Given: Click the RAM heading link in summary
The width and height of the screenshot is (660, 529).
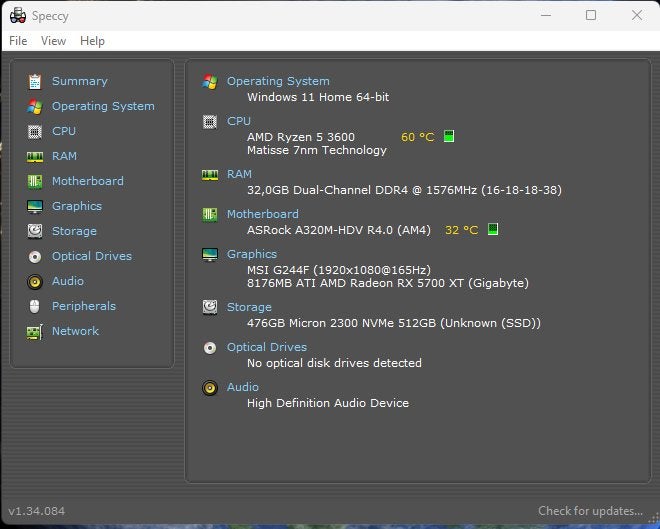Looking at the screenshot, I should click(239, 174).
